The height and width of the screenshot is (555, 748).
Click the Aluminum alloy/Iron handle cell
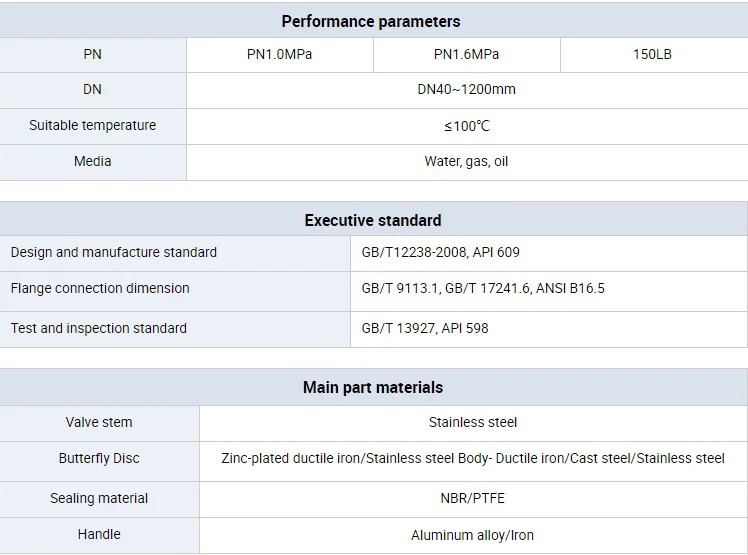[473, 535]
